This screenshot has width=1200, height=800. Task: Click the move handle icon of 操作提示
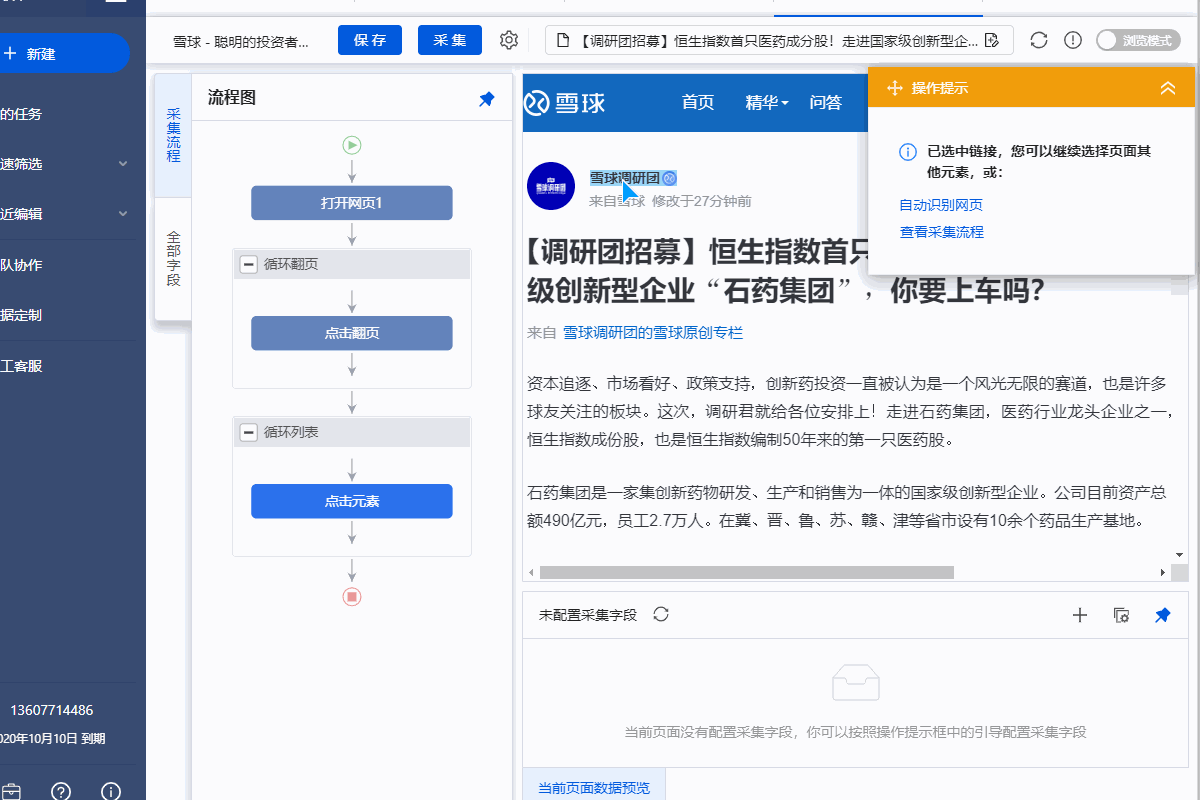tap(895, 88)
